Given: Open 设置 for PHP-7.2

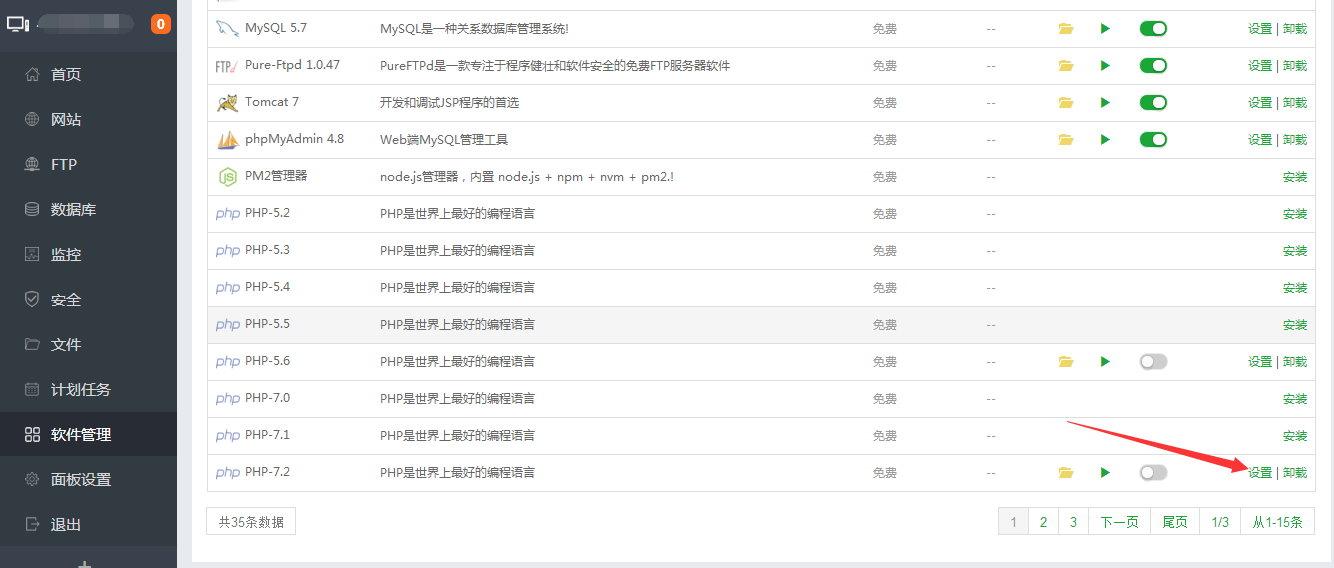Looking at the screenshot, I should pyautogui.click(x=1260, y=473).
